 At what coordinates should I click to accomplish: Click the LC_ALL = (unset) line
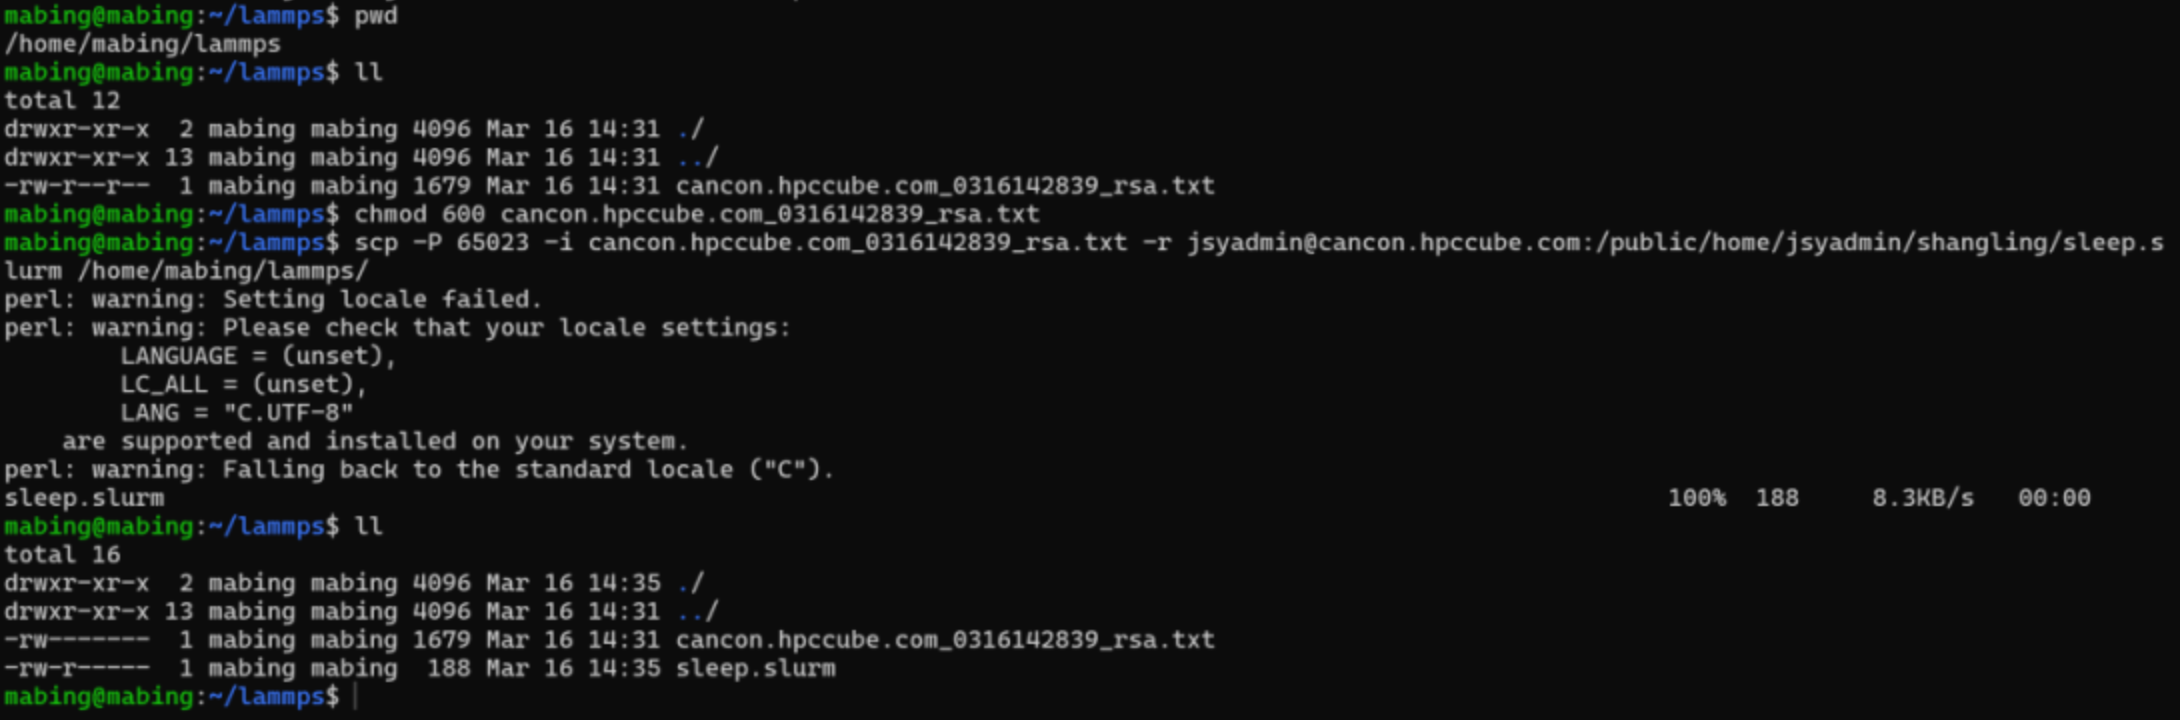(x=243, y=385)
